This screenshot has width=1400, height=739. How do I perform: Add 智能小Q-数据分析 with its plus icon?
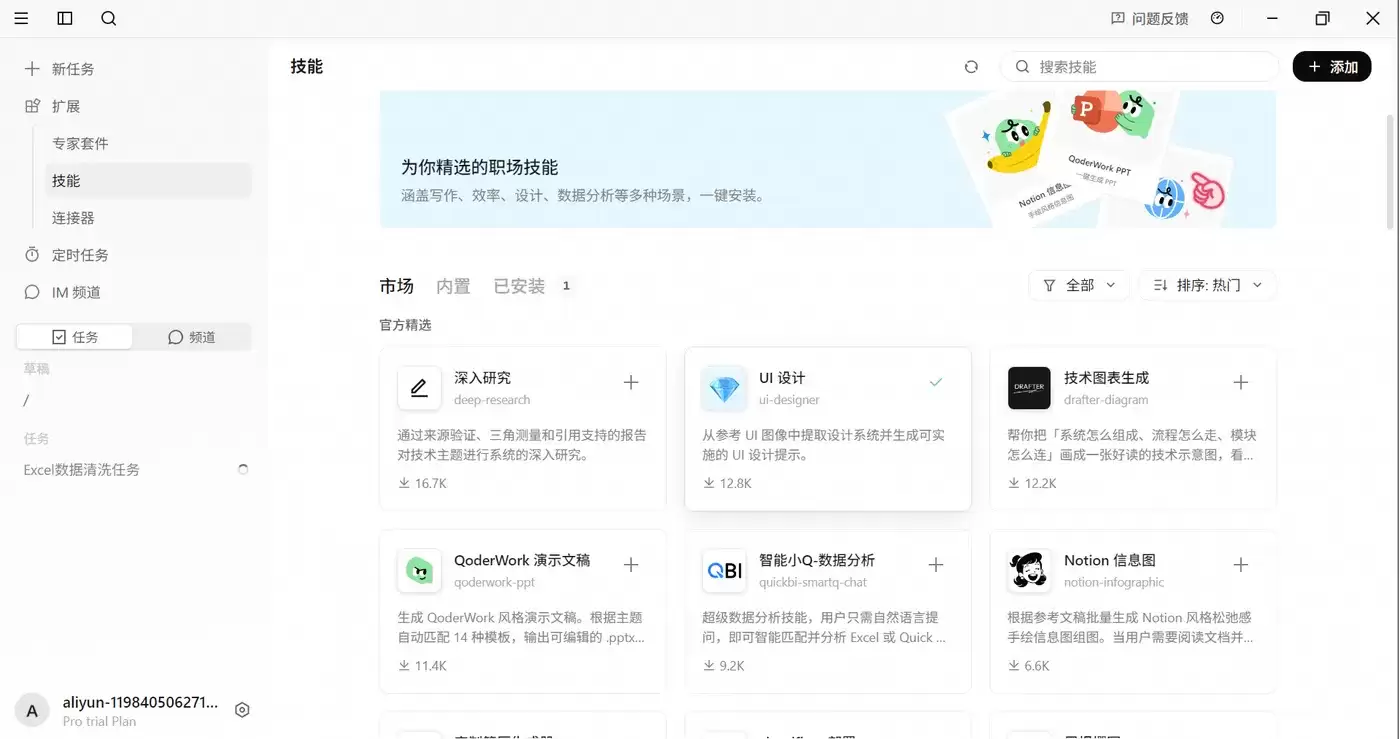click(x=936, y=565)
